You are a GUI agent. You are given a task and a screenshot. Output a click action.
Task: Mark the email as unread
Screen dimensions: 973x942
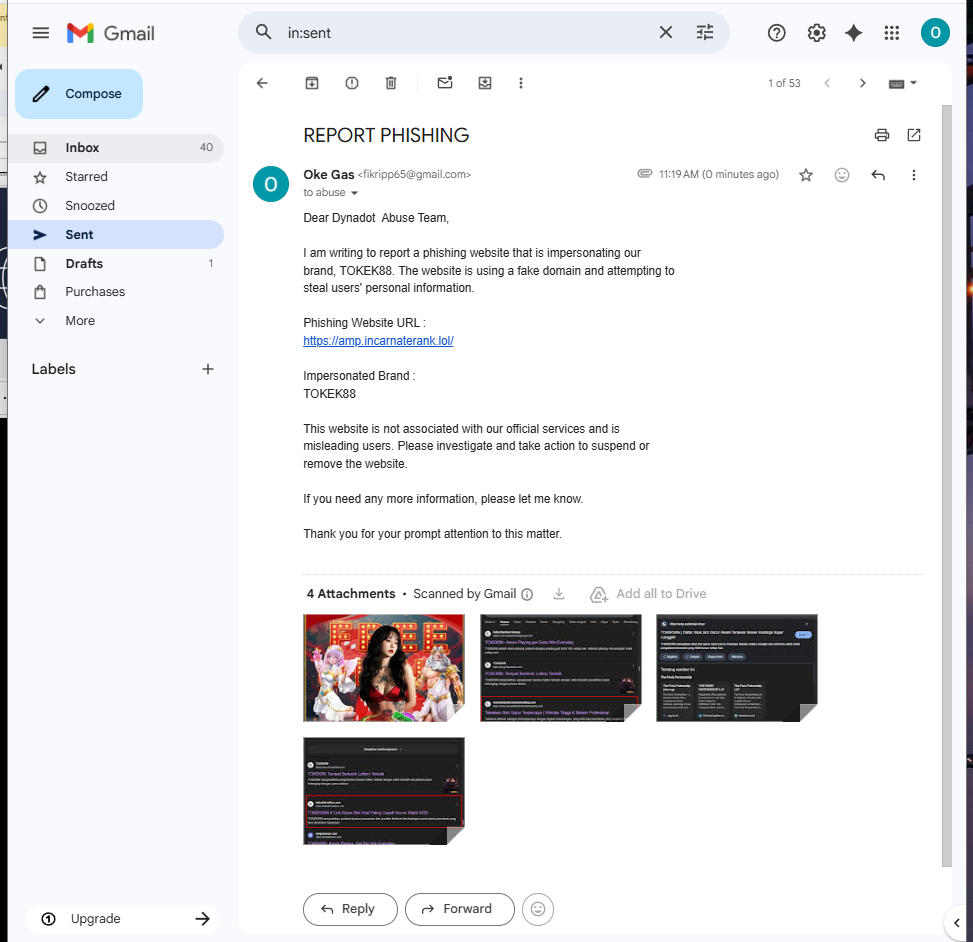(445, 83)
